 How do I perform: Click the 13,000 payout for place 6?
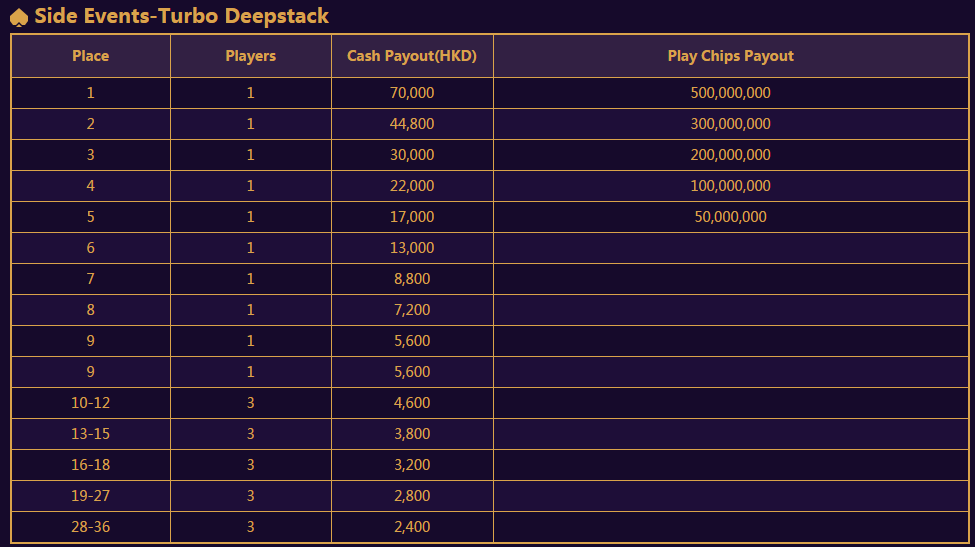point(412,248)
